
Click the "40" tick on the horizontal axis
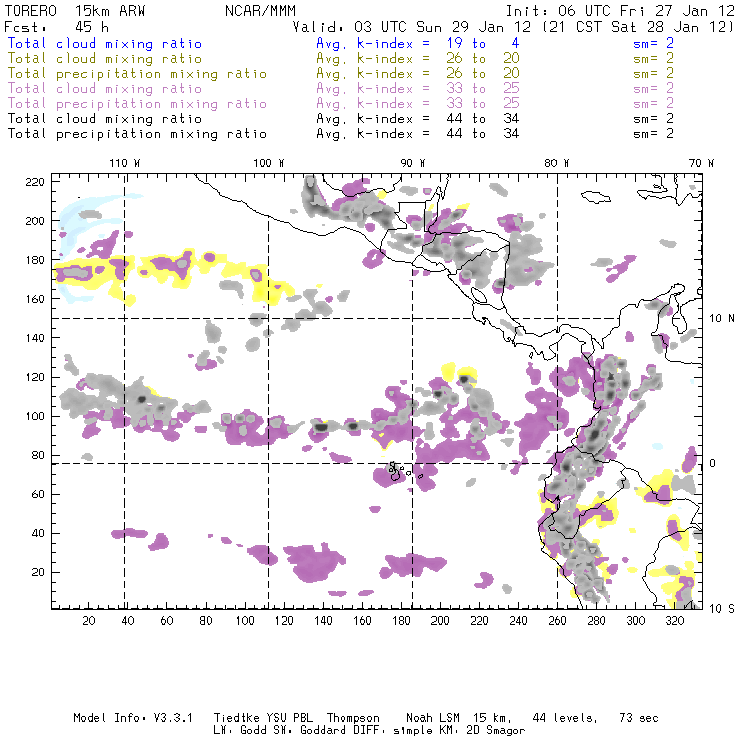128,621
